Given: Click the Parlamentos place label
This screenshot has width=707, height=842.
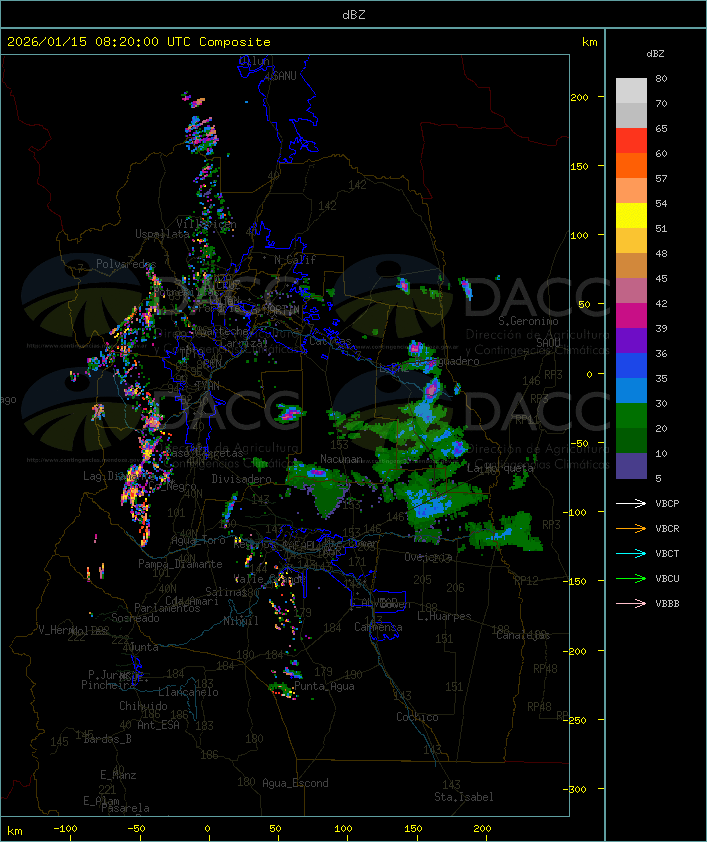Looking at the screenshot, I should coord(167,608).
